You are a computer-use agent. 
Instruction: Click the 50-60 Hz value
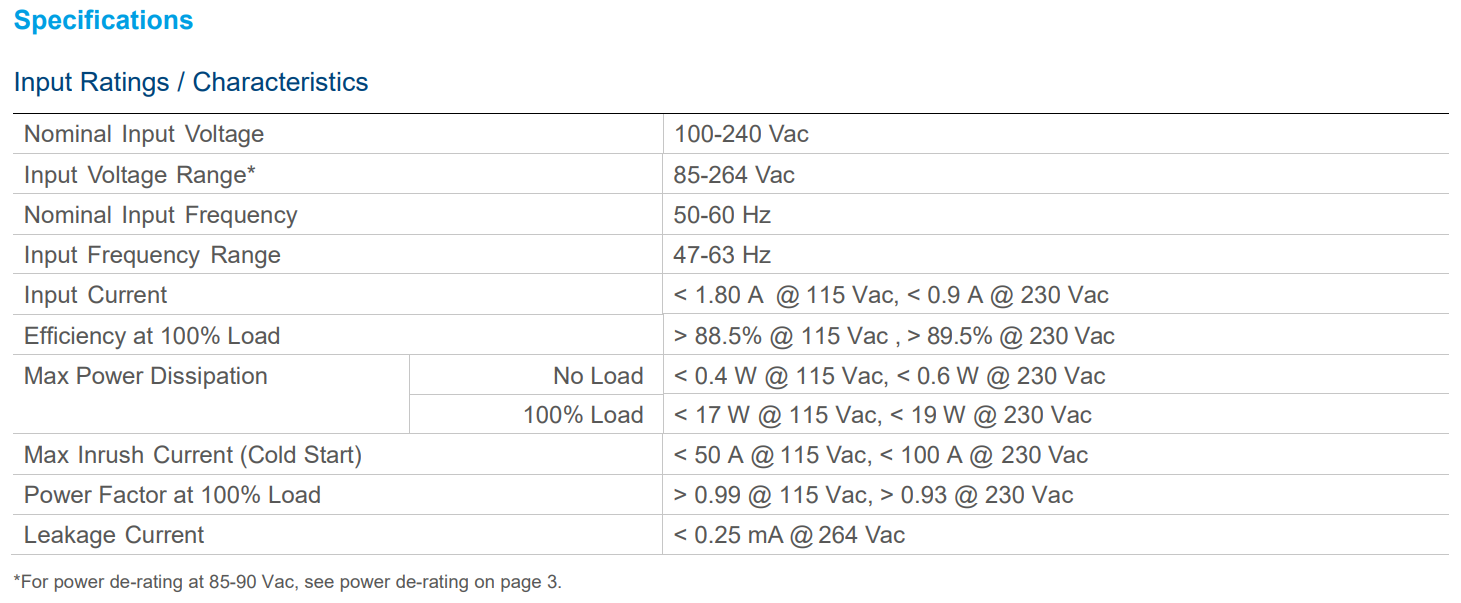(722, 215)
